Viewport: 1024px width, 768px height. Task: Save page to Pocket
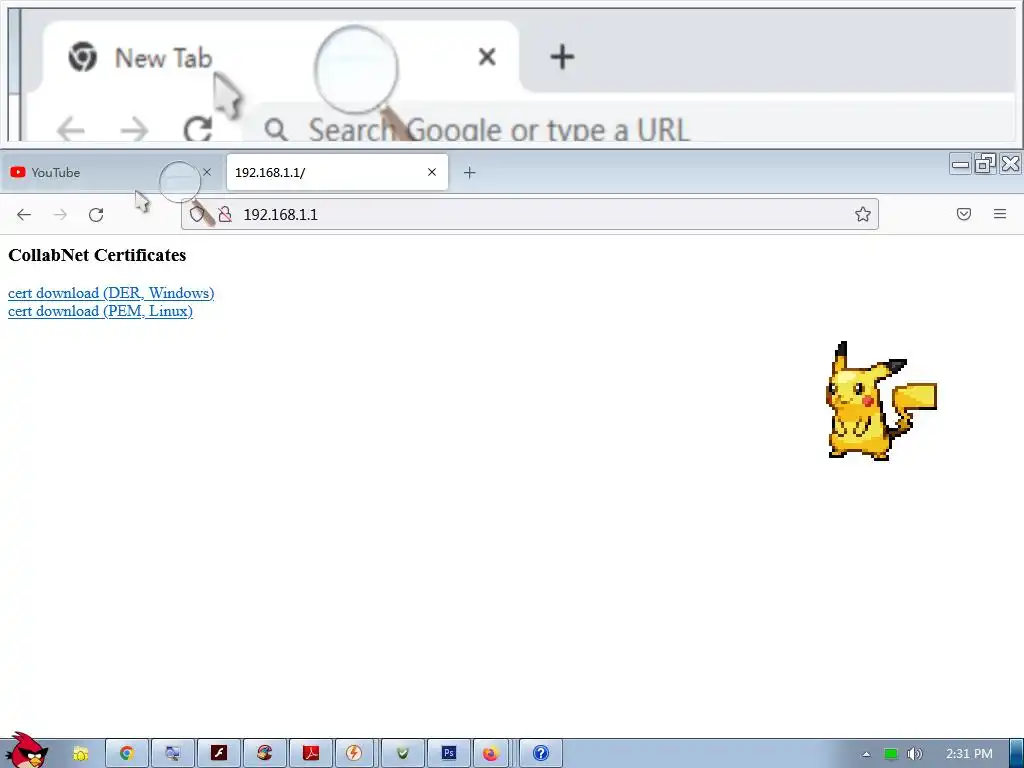click(x=964, y=214)
